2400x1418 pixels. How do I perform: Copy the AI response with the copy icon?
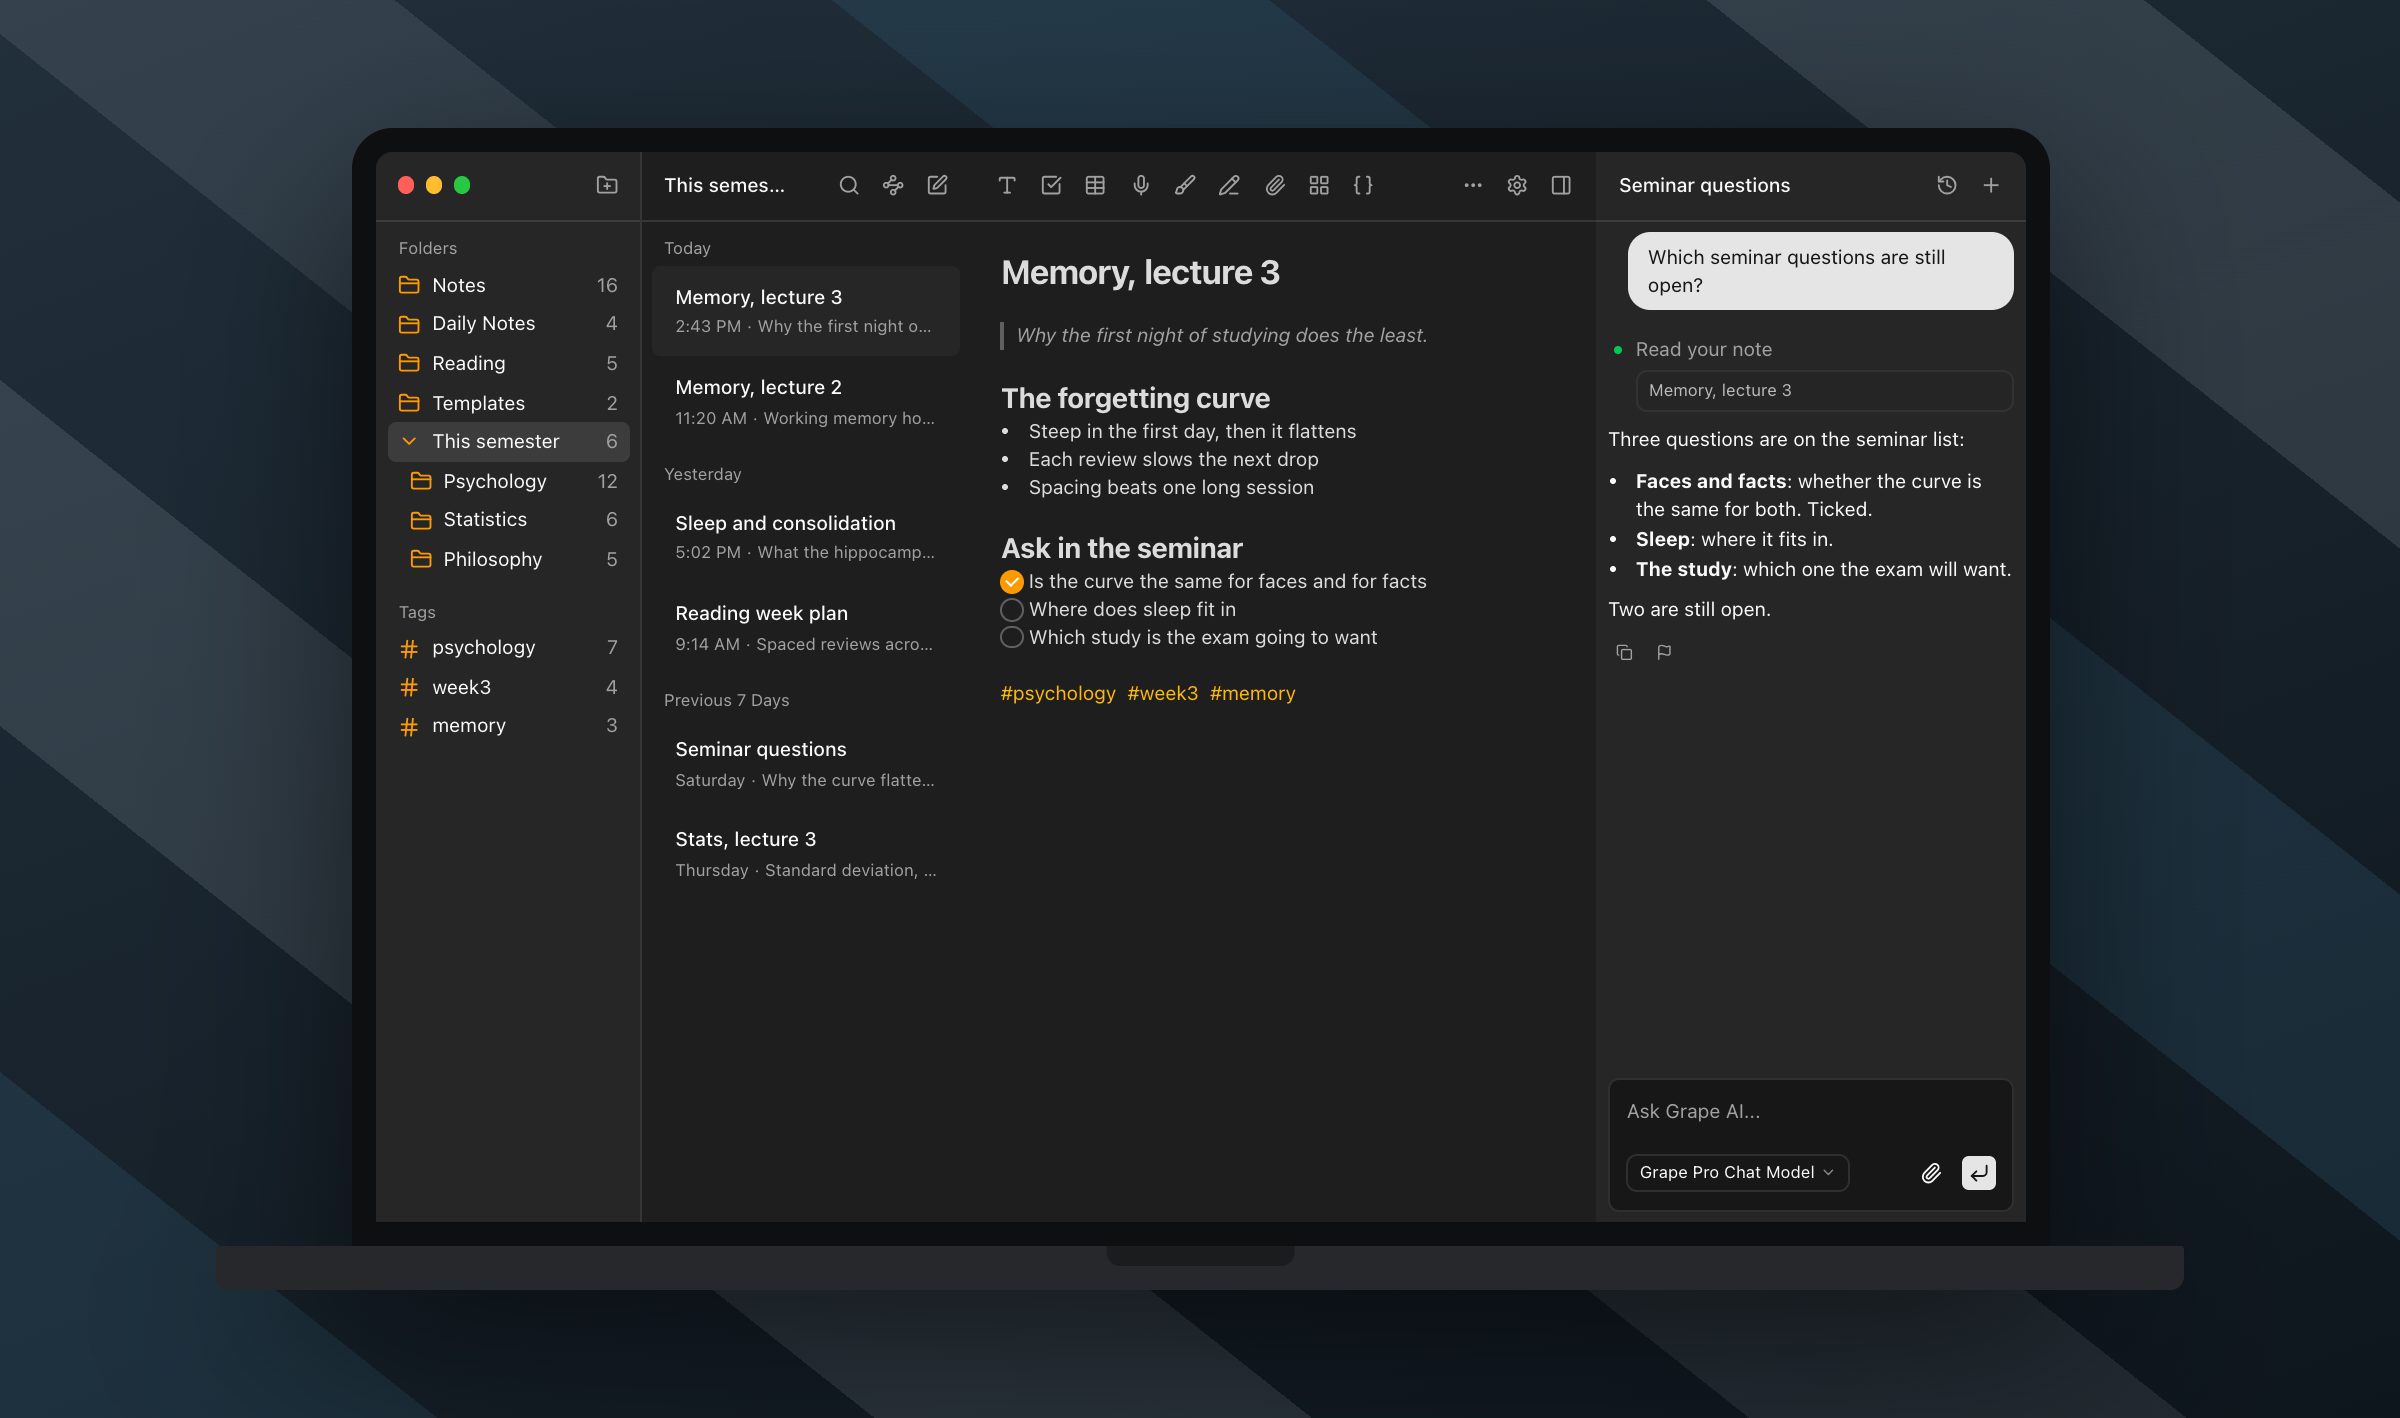(1624, 652)
